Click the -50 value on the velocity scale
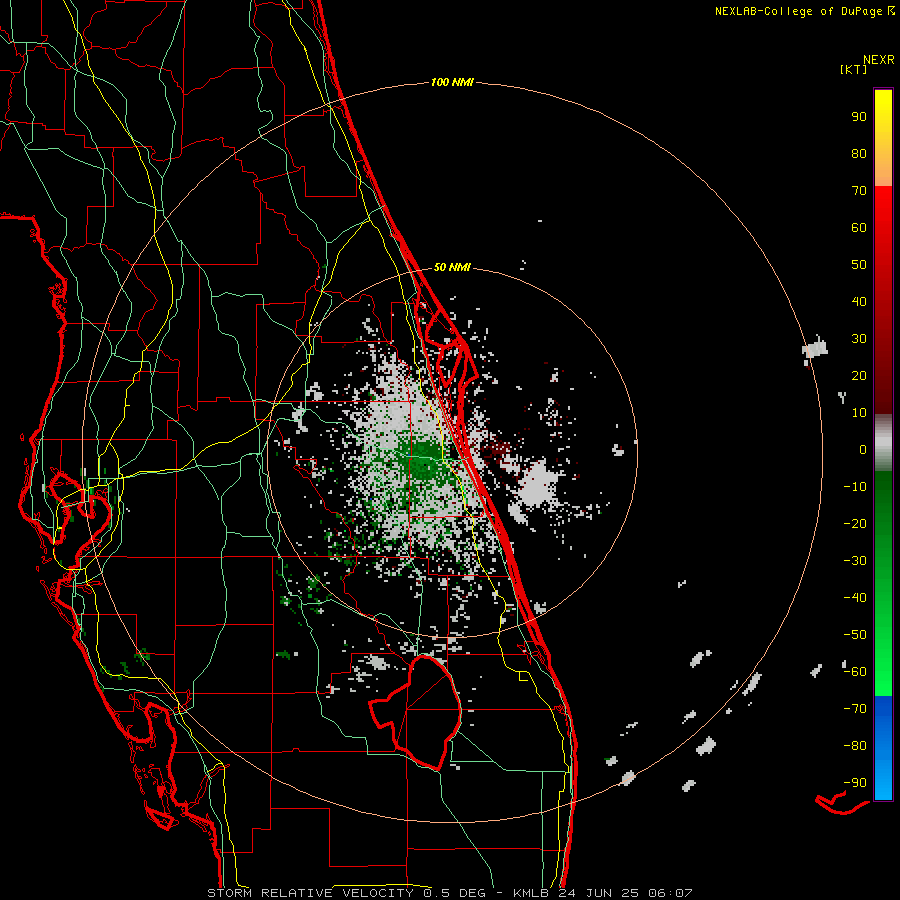900x900 pixels. point(855,635)
